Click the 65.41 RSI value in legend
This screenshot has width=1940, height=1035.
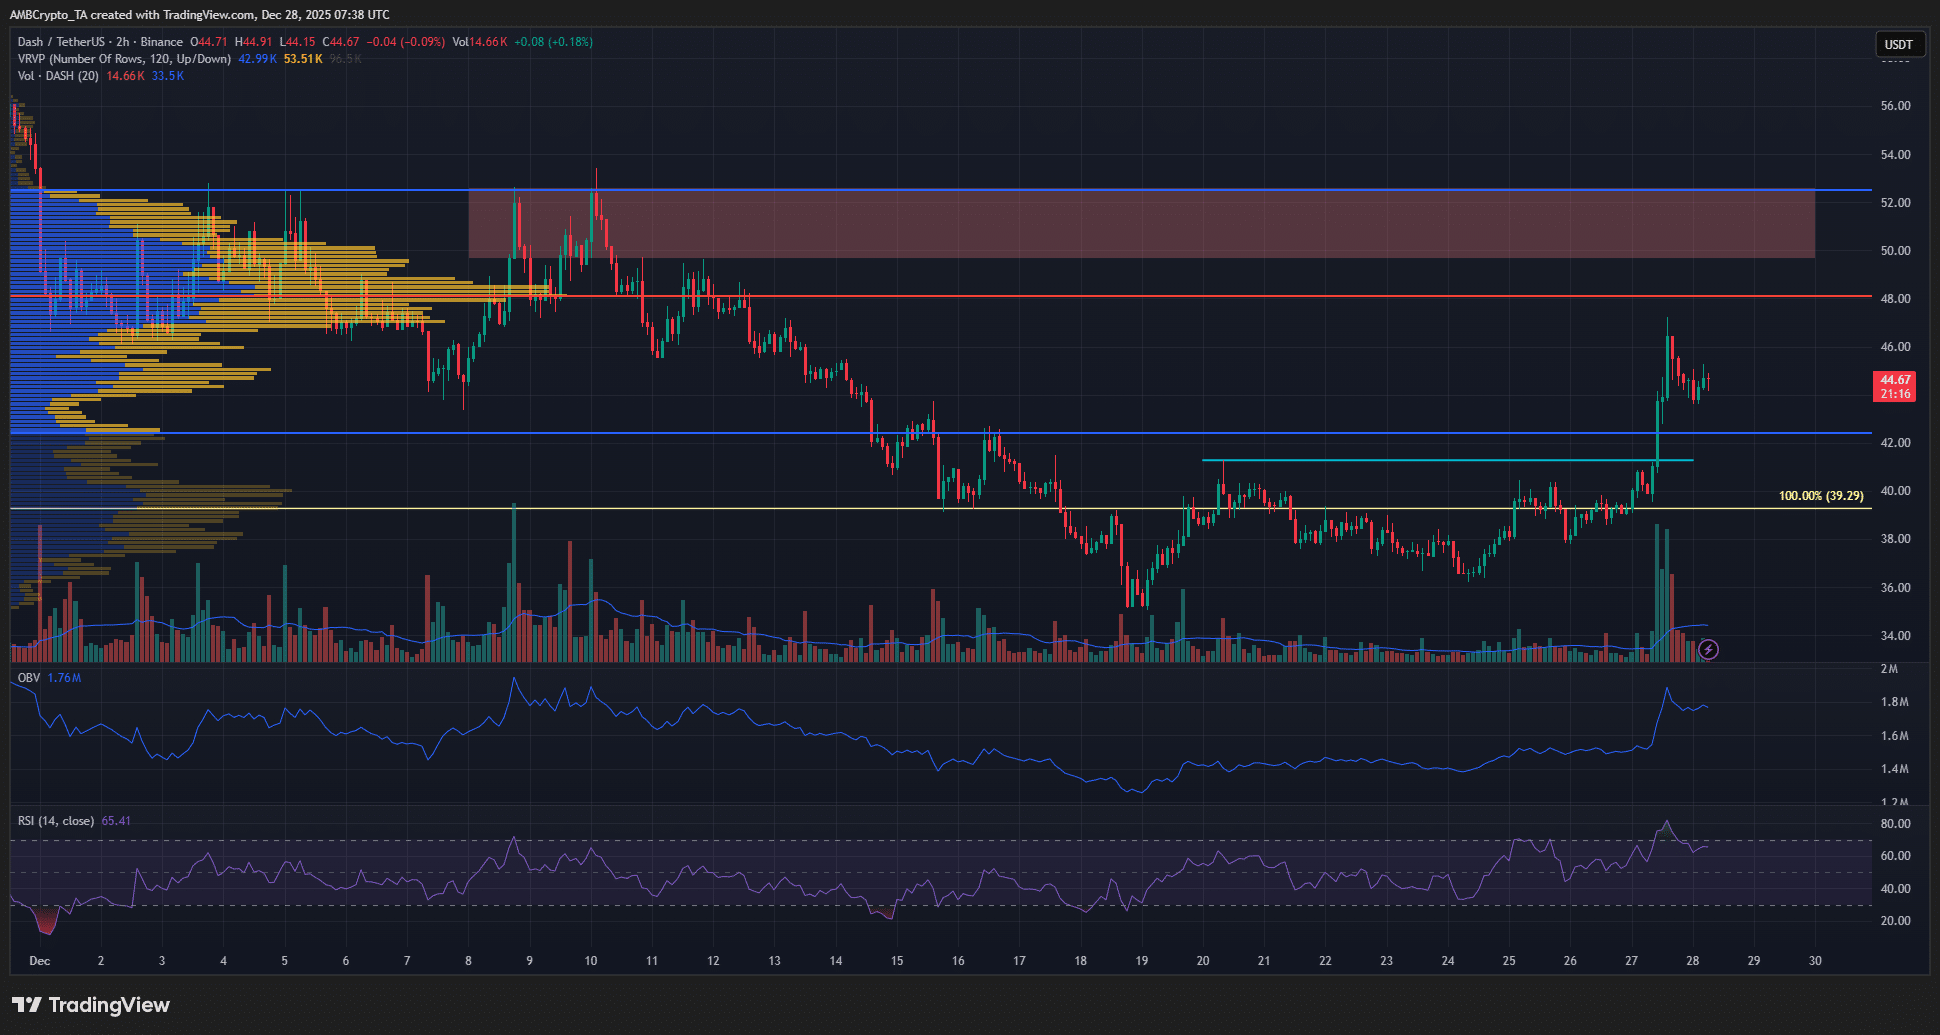(x=116, y=821)
